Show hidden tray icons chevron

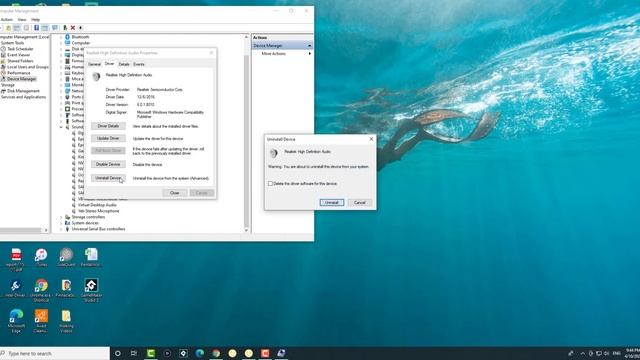[582, 353]
